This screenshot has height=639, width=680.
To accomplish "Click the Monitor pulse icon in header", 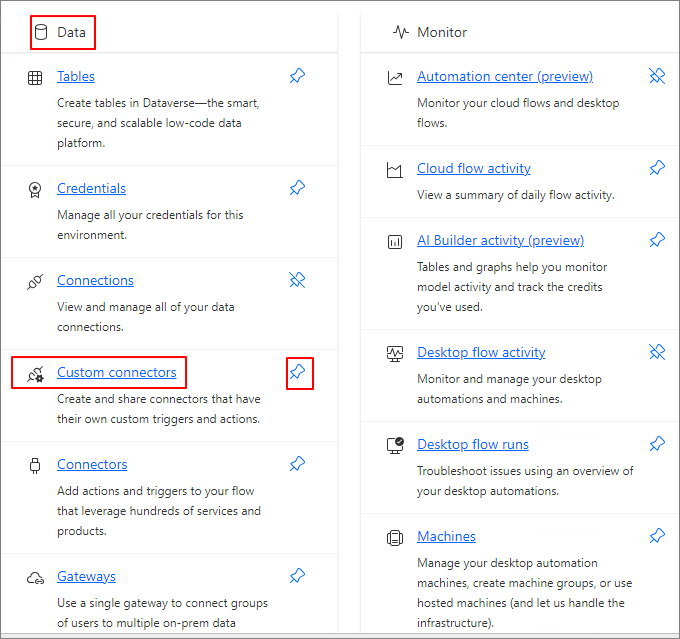I will click(x=401, y=32).
